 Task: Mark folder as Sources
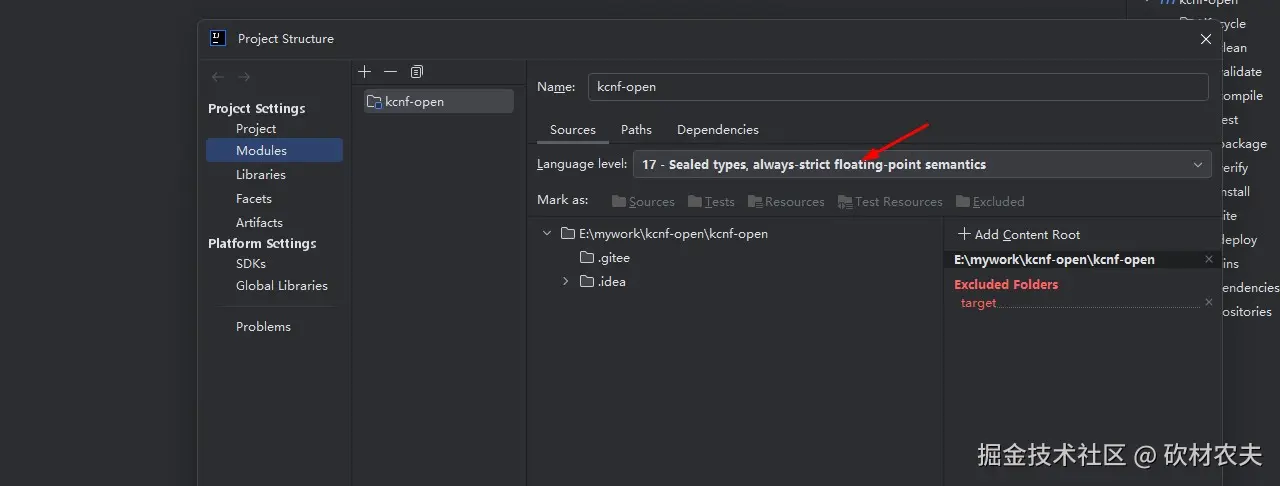(643, 202)
